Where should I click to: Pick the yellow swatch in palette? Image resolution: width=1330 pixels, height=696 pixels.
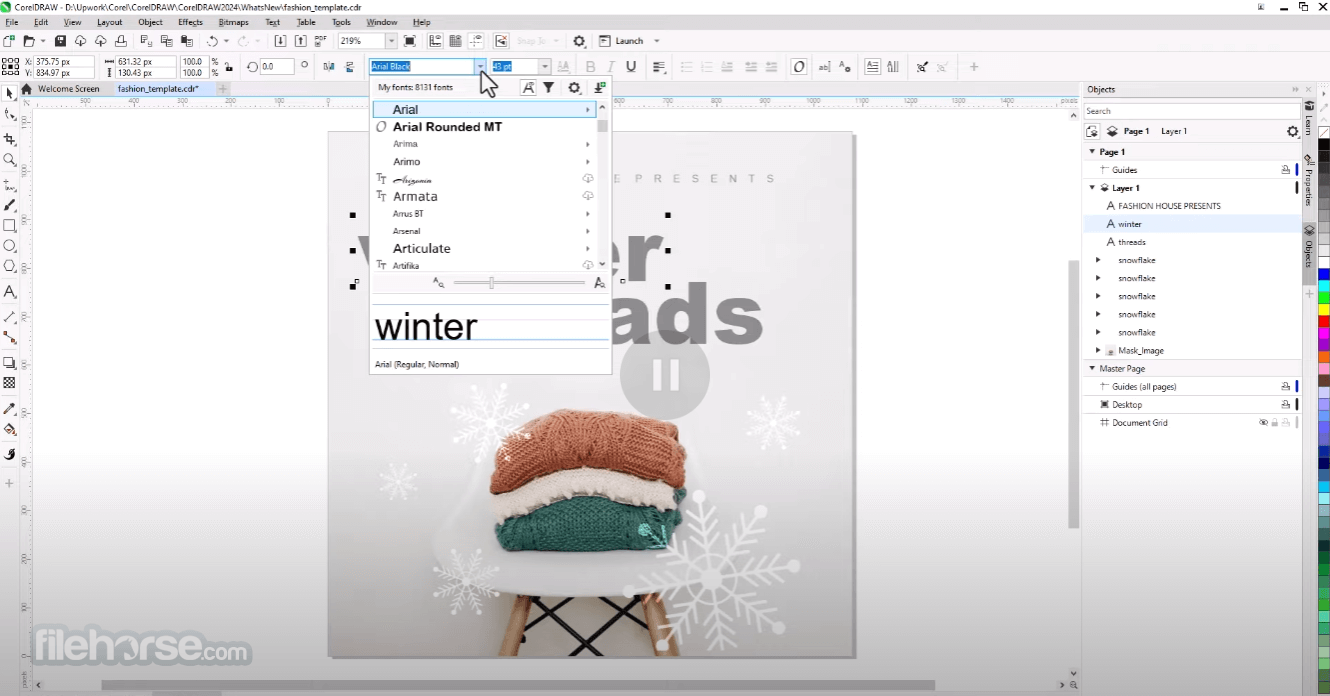(x=1323, y=310)
